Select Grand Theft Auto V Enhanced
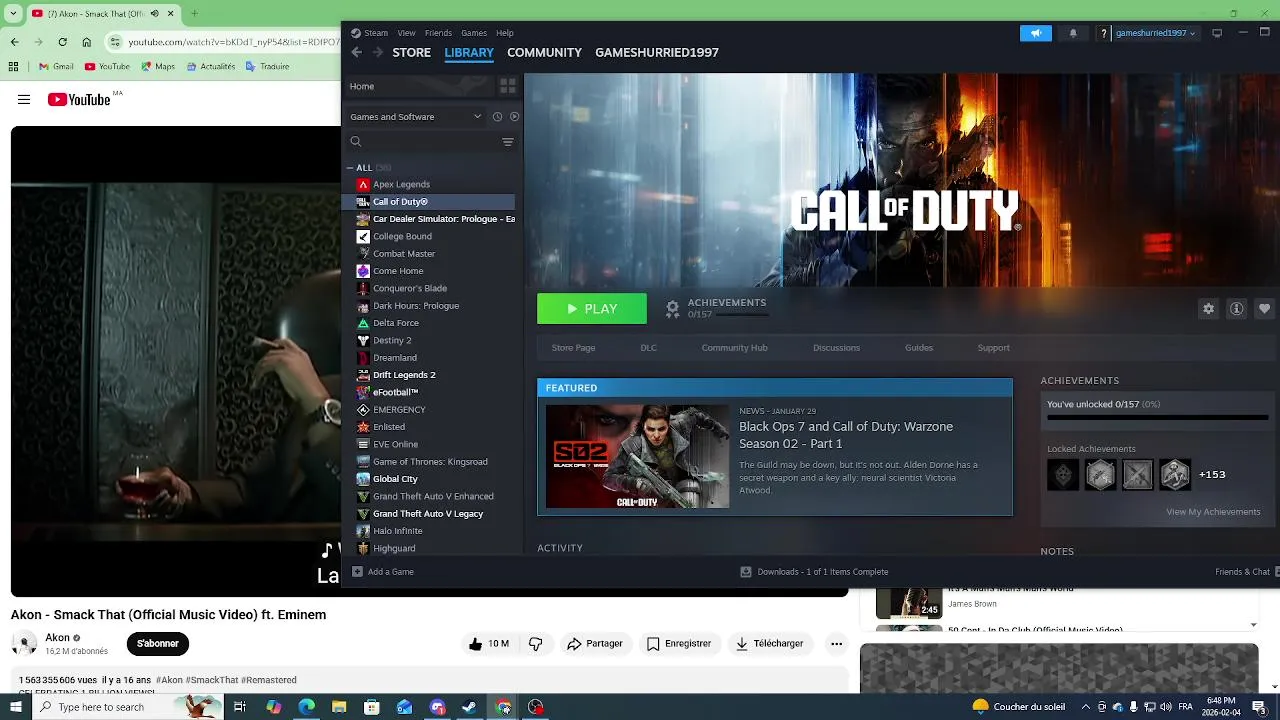 pos(432,496)
